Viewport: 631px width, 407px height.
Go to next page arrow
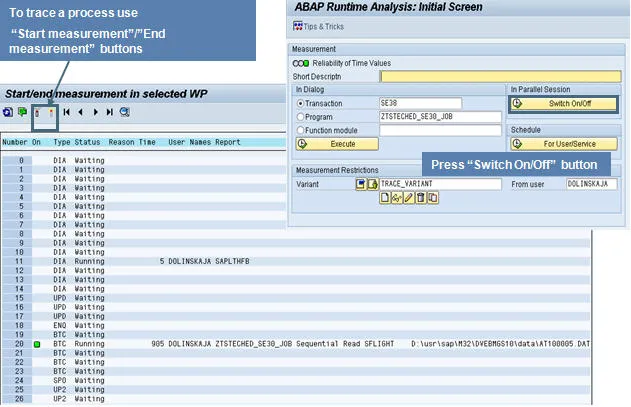(x=94, y=112)
